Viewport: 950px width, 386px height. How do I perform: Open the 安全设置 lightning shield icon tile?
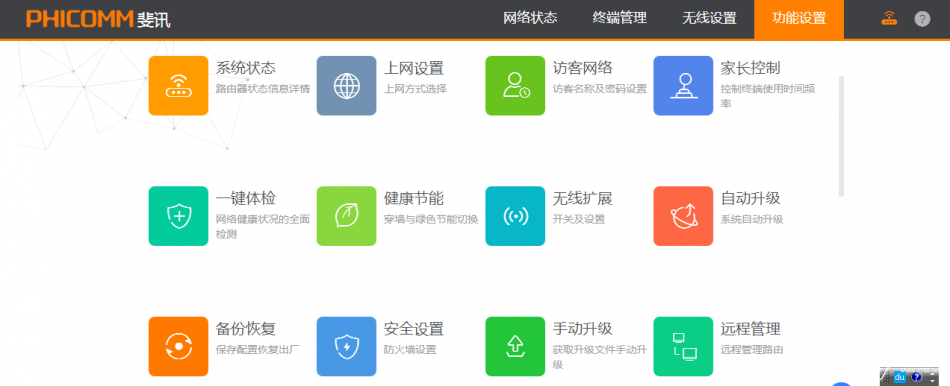click(347, 347)
